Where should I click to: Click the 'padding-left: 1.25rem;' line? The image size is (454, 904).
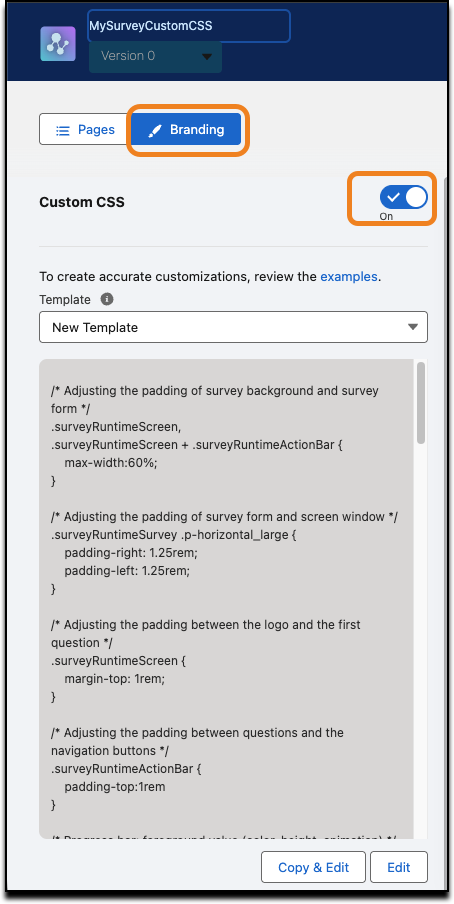(127, 571)
